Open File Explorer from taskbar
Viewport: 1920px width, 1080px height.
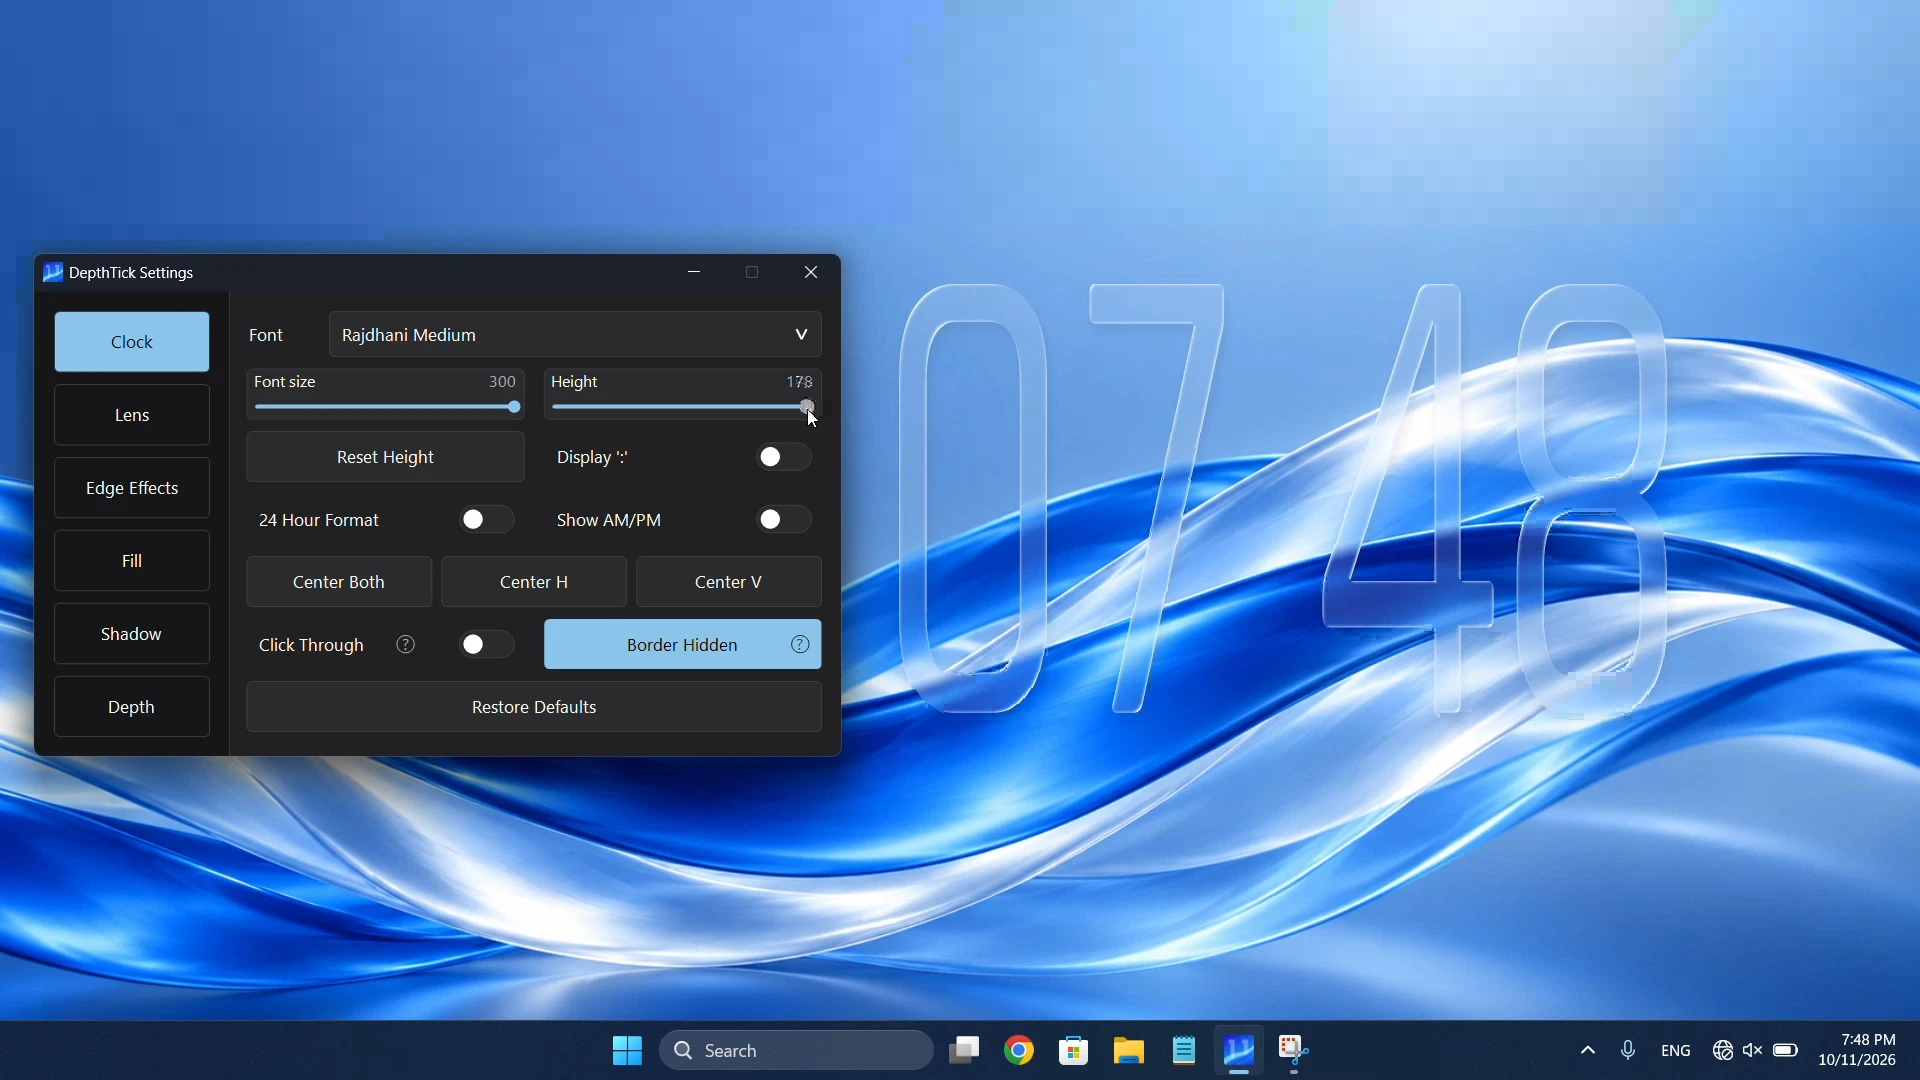(1130, 1051)
